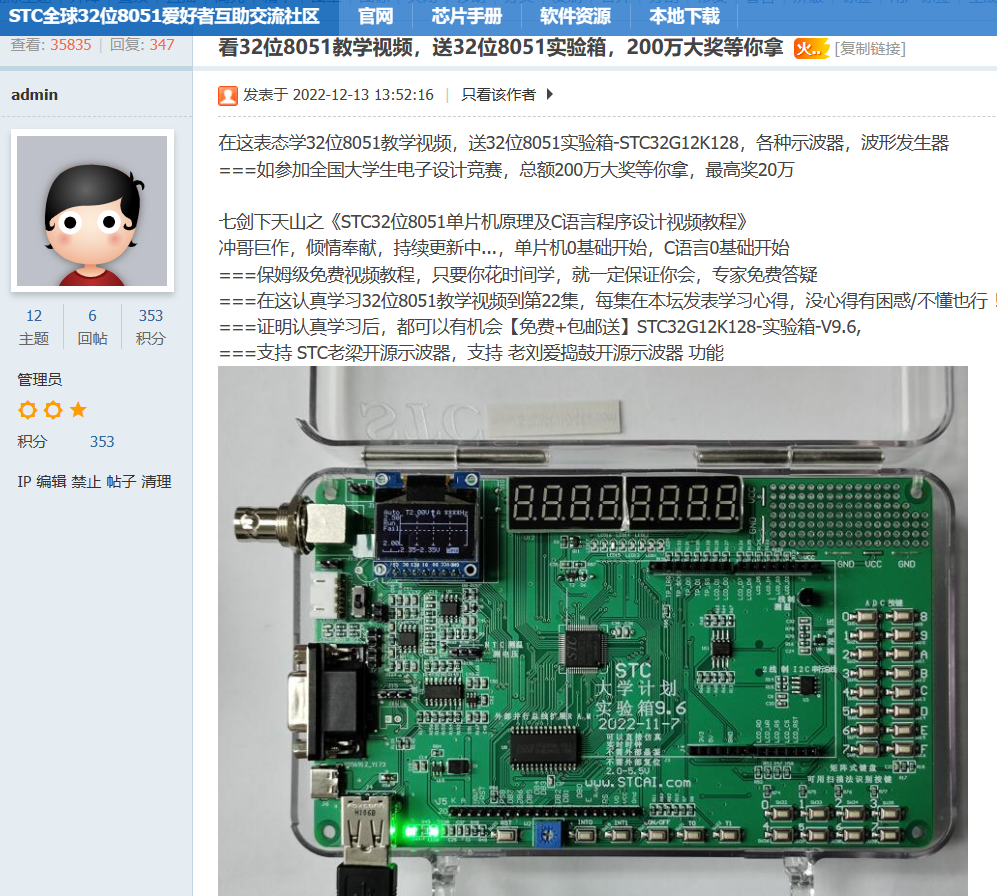Screen dimensions: 997x896
Task: Expand the arrow next to 只看该作者
Action: [x=550, y=95]
